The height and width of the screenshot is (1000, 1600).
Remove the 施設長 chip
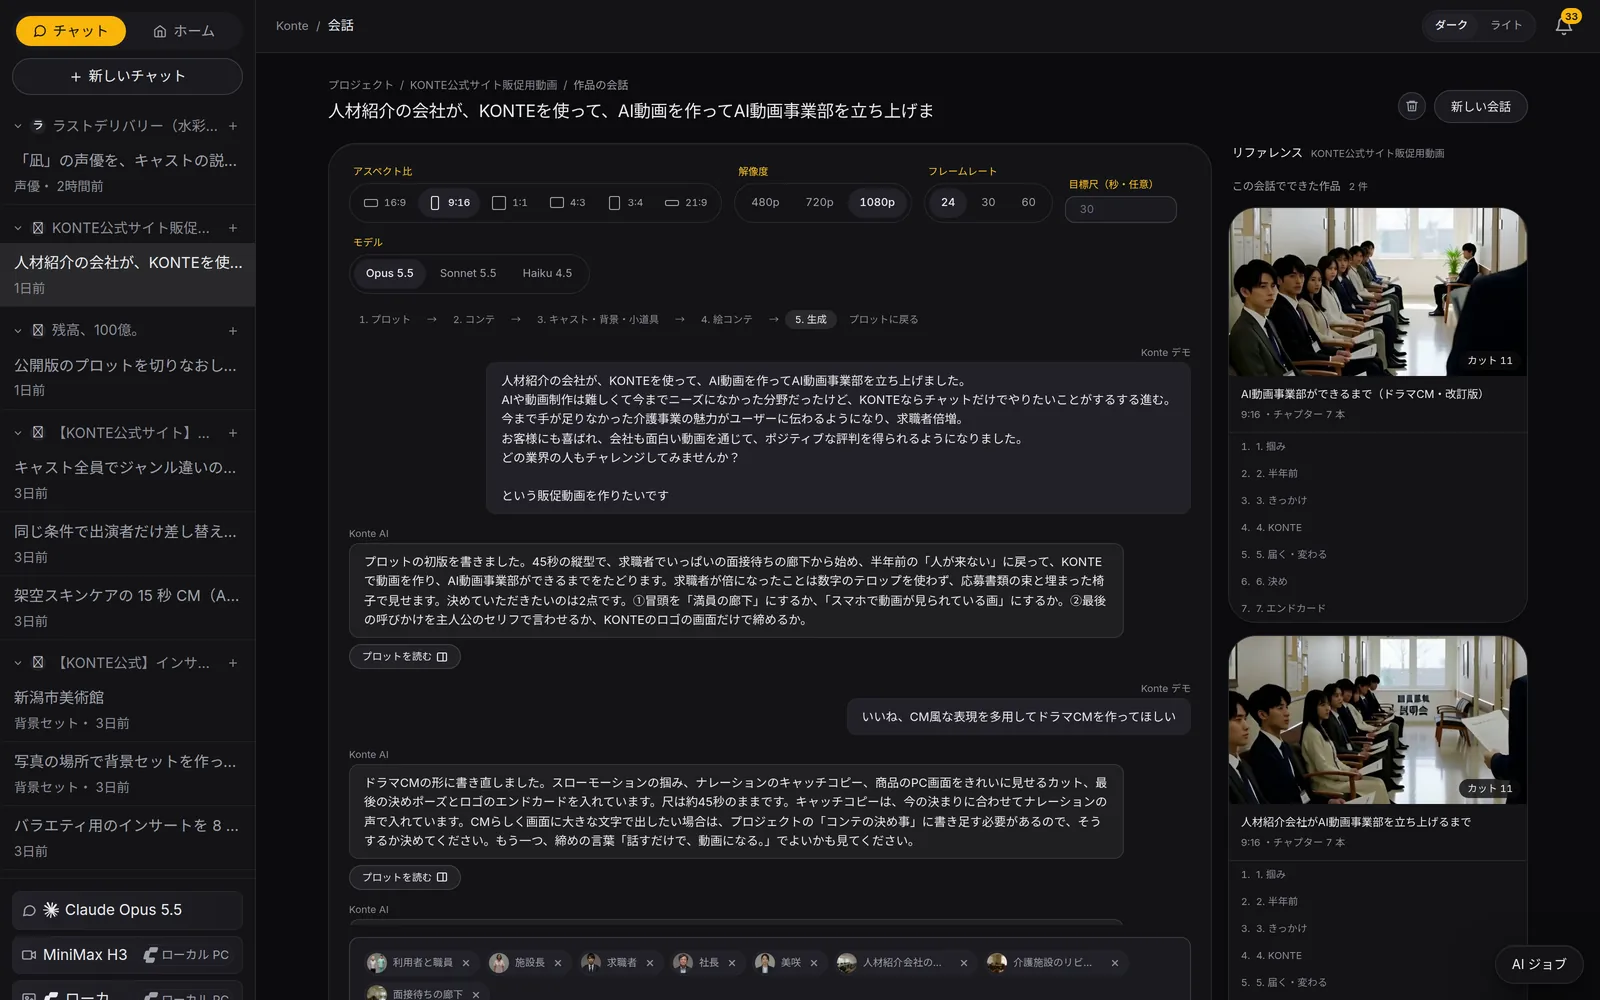558,963
